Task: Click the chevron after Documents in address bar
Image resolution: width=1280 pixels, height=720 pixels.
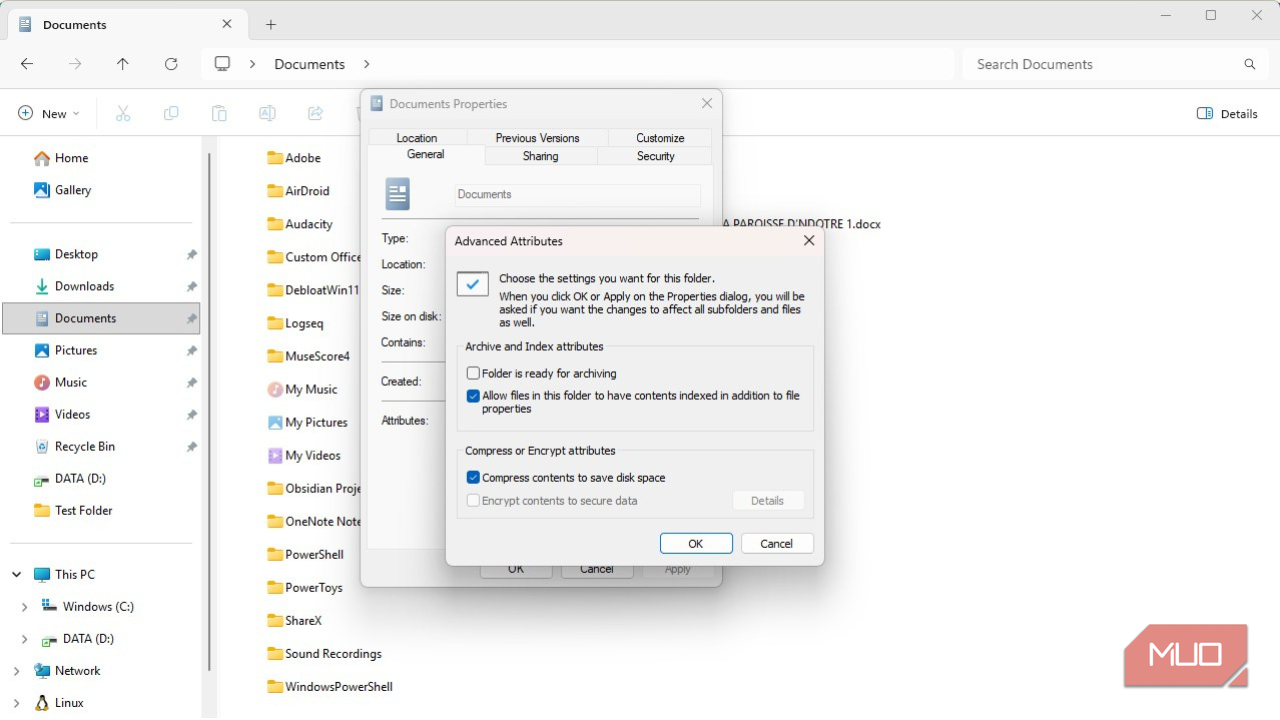Action: (367, 64)
